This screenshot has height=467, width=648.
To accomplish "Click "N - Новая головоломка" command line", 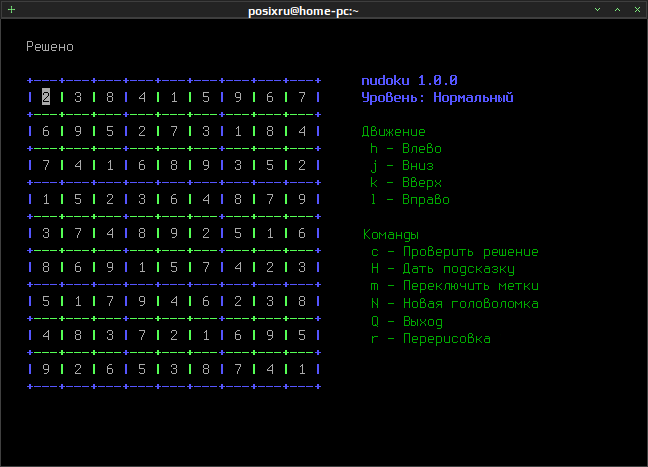I will [x=455, y=304].
